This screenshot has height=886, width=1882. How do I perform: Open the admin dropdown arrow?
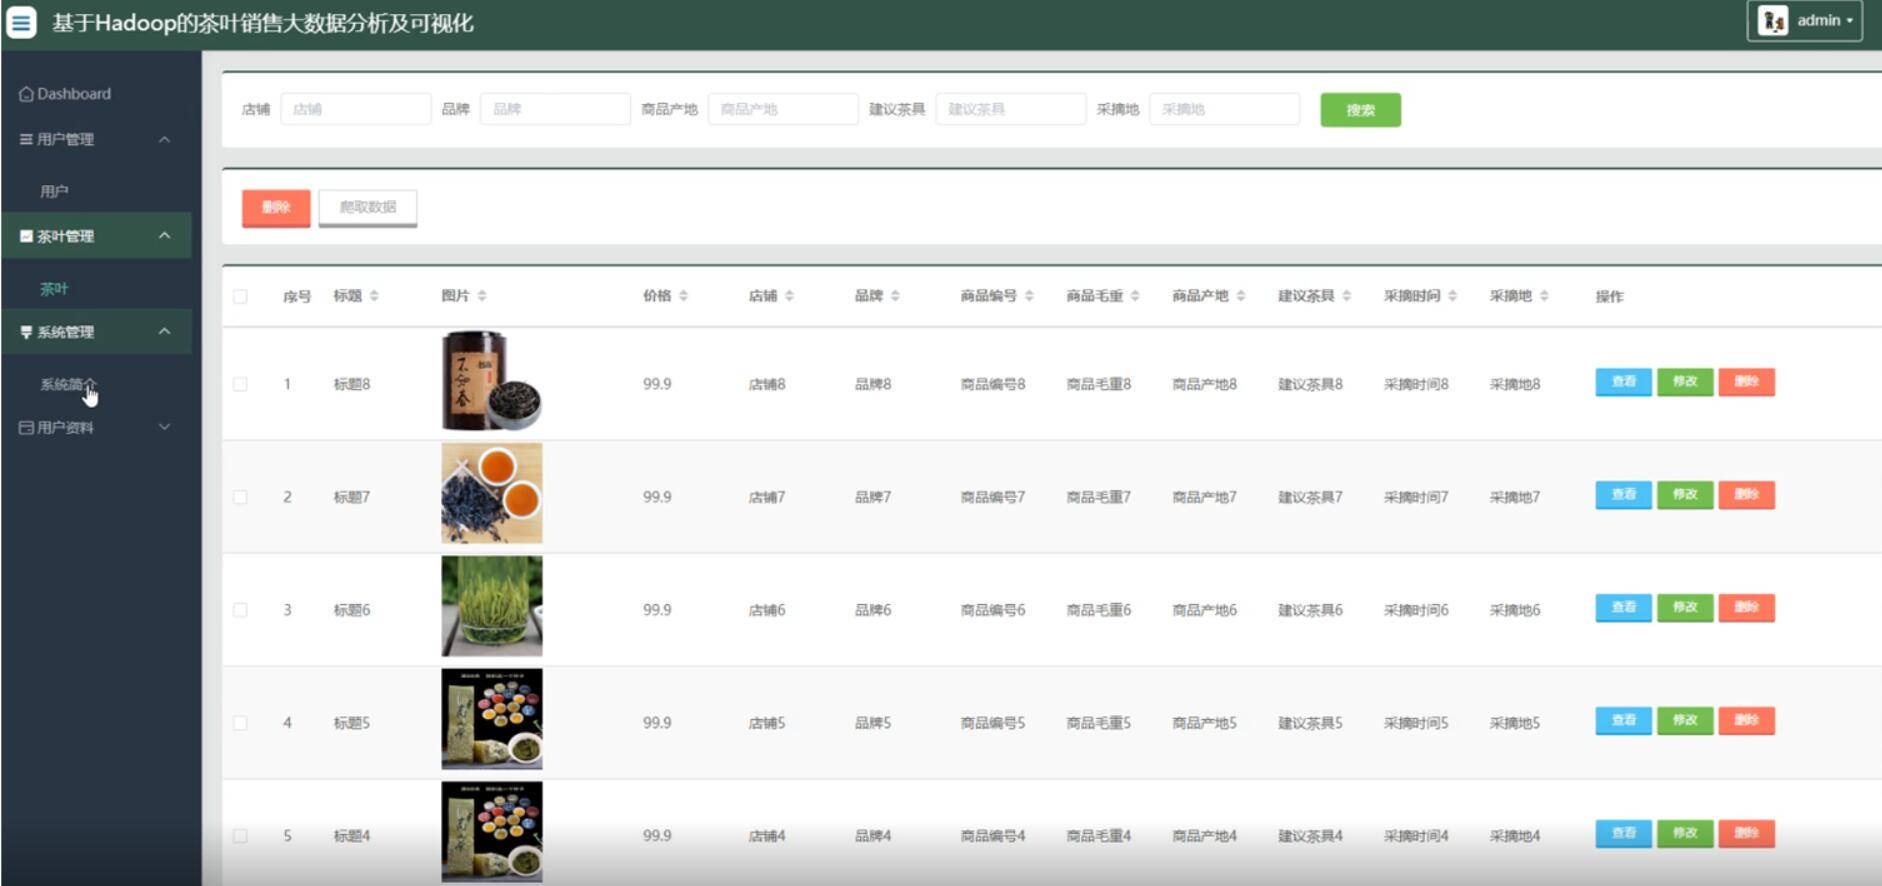1849,21
